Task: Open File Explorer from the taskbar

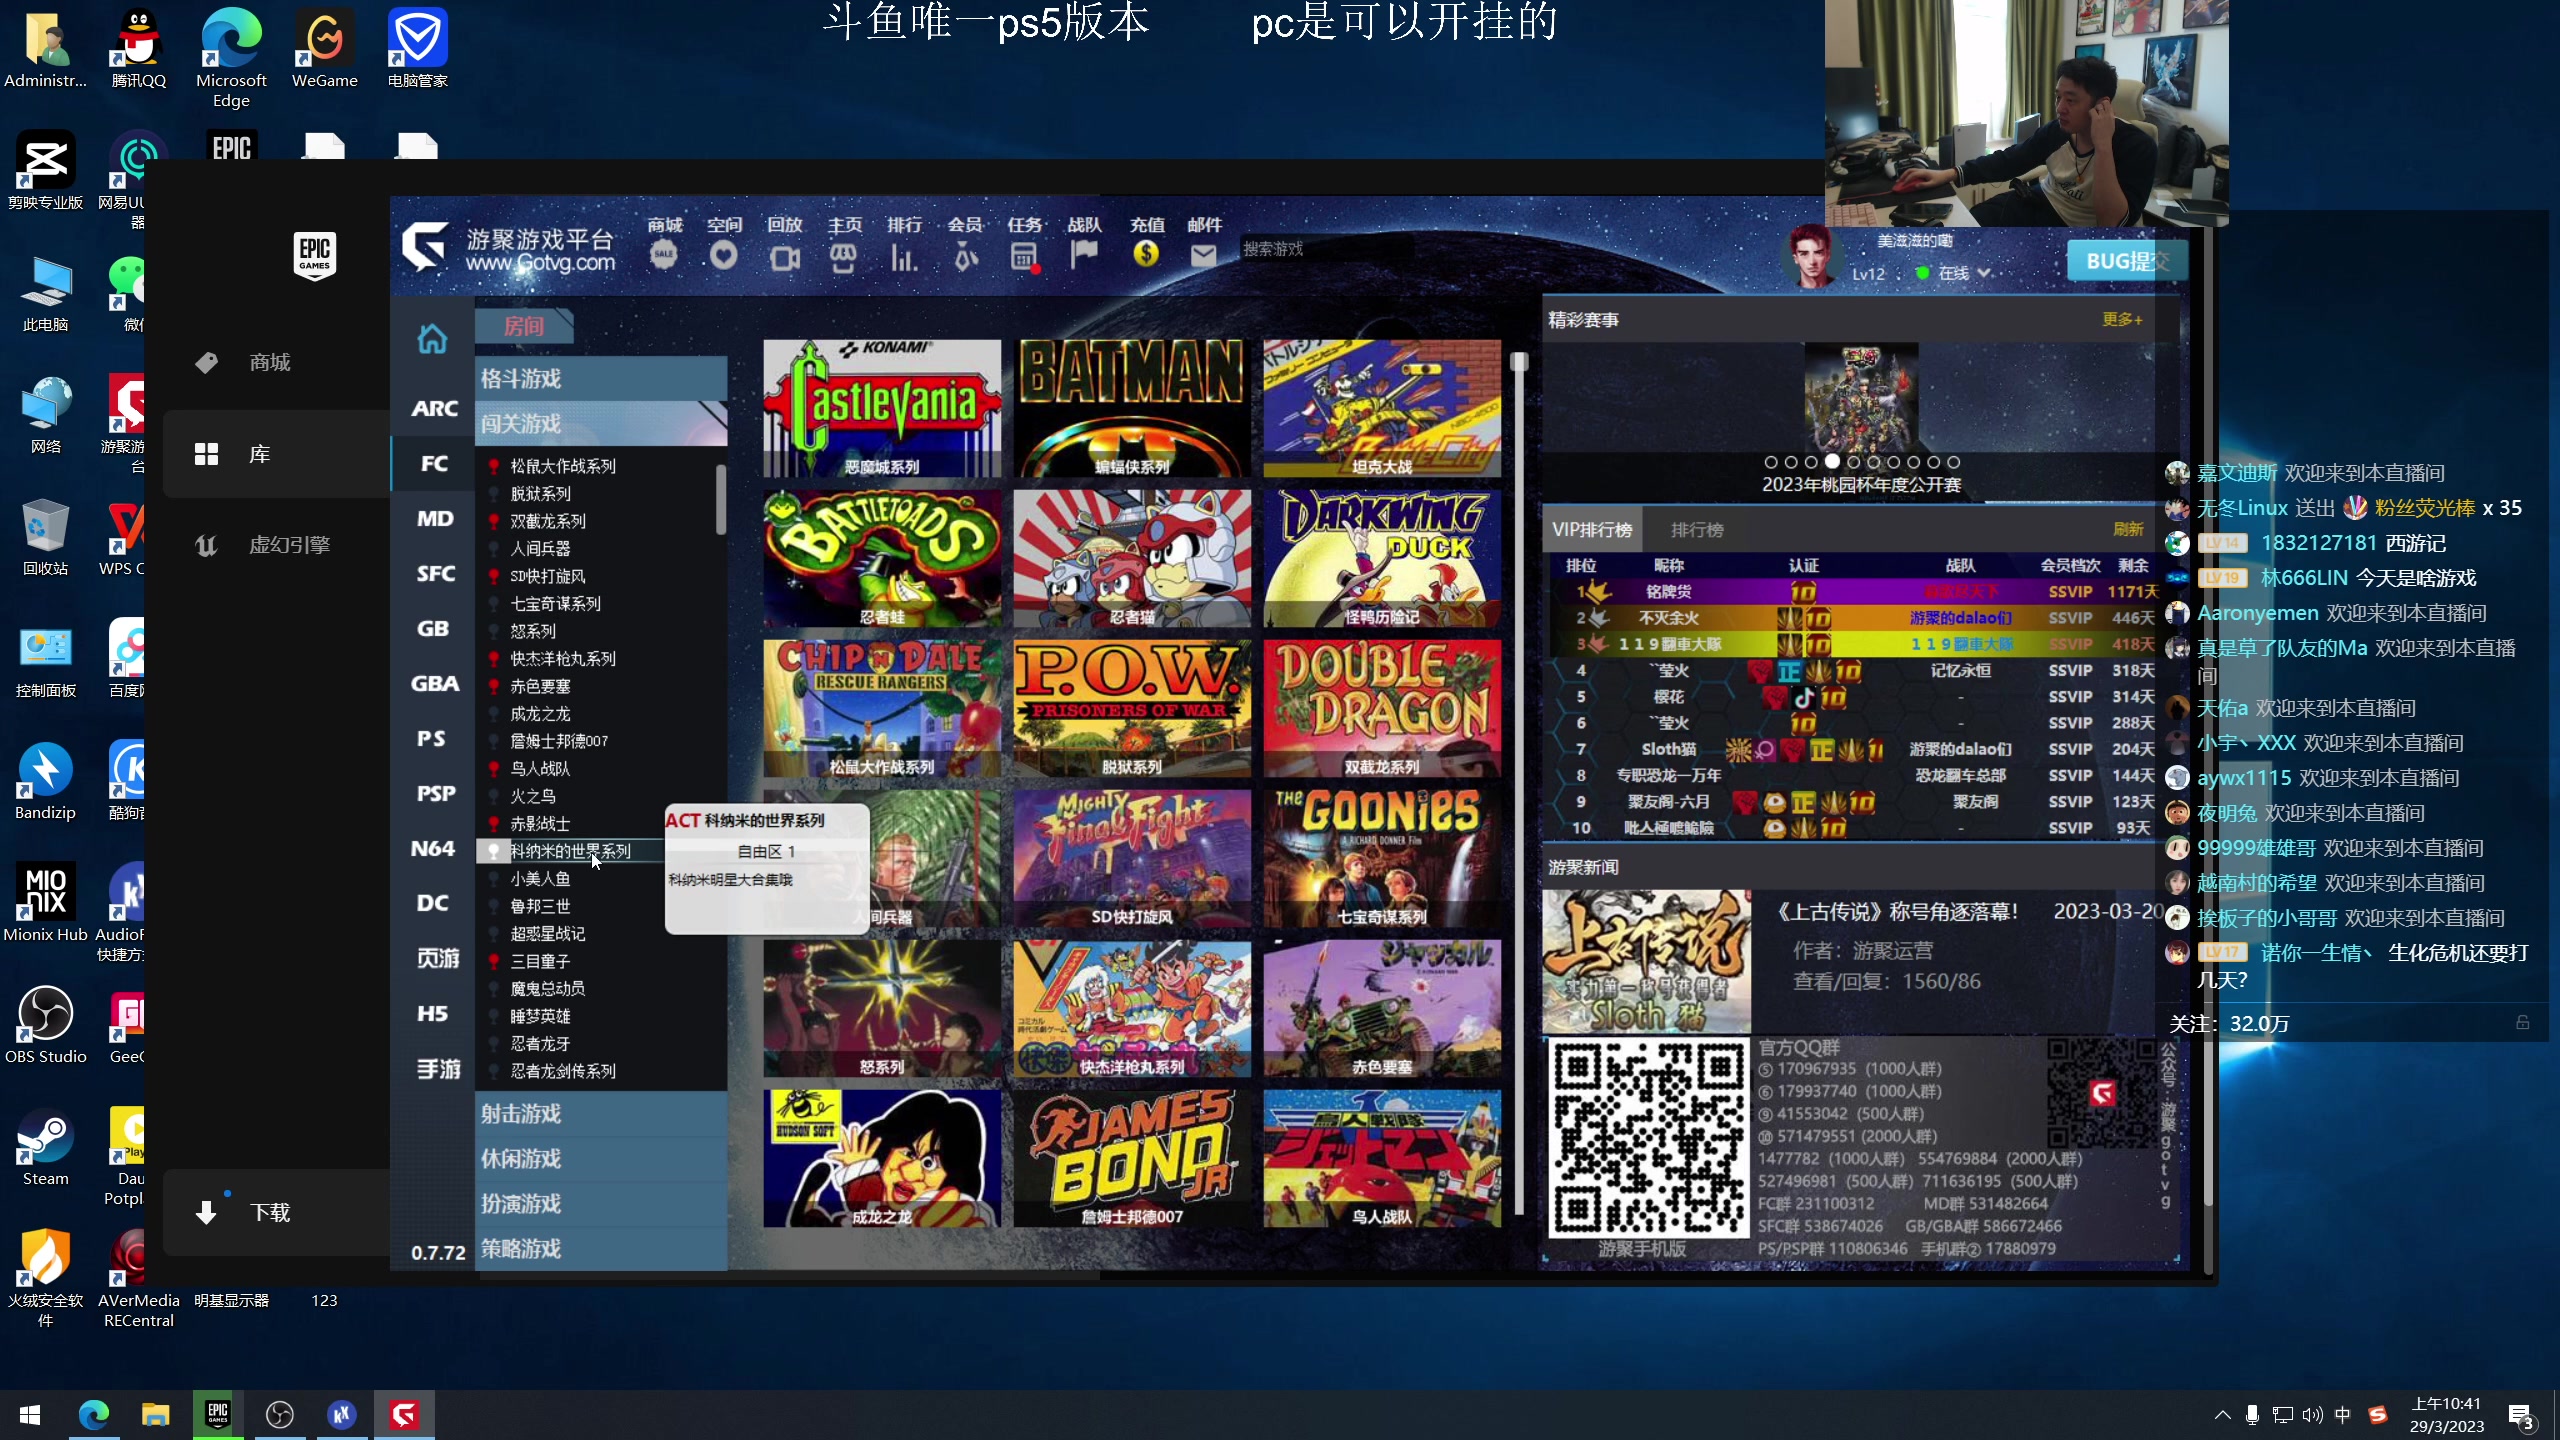Action: 155,1414
